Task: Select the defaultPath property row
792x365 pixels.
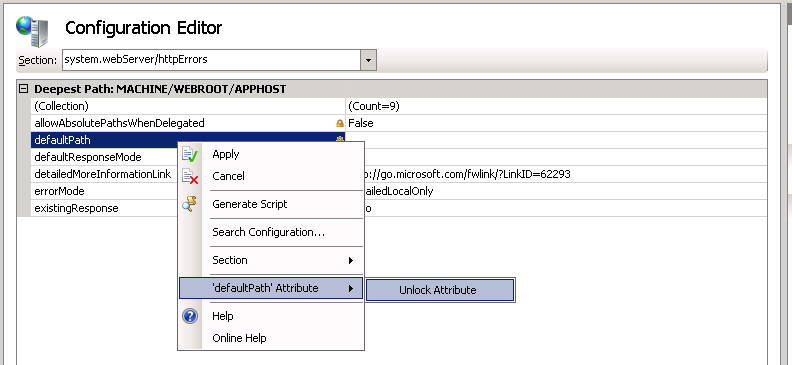Action: click(188, 140)
